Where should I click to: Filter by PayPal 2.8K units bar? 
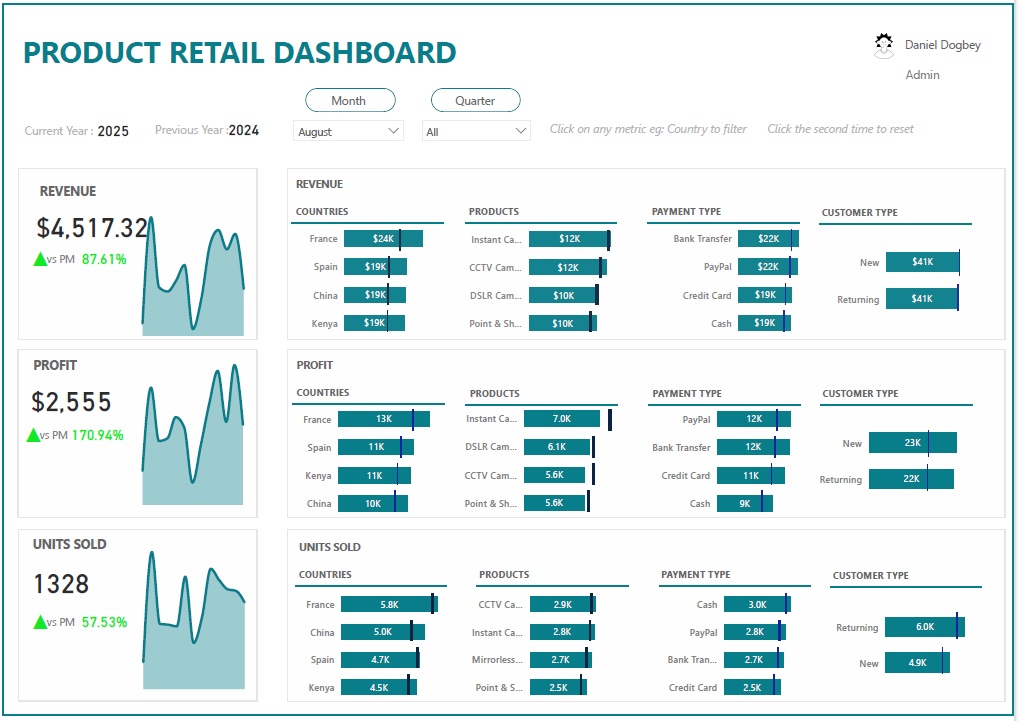point(754,632)
